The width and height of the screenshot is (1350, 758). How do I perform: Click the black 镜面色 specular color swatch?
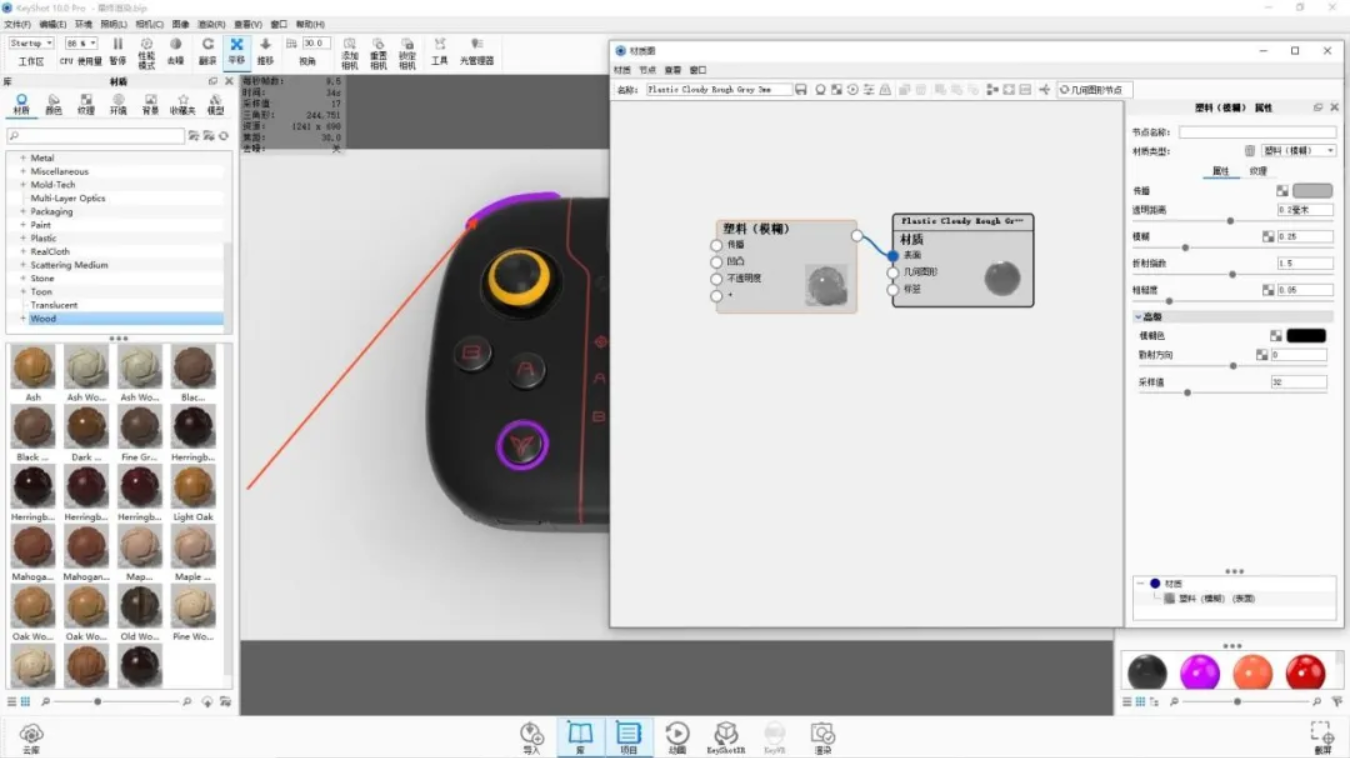tap(1306, 336)
